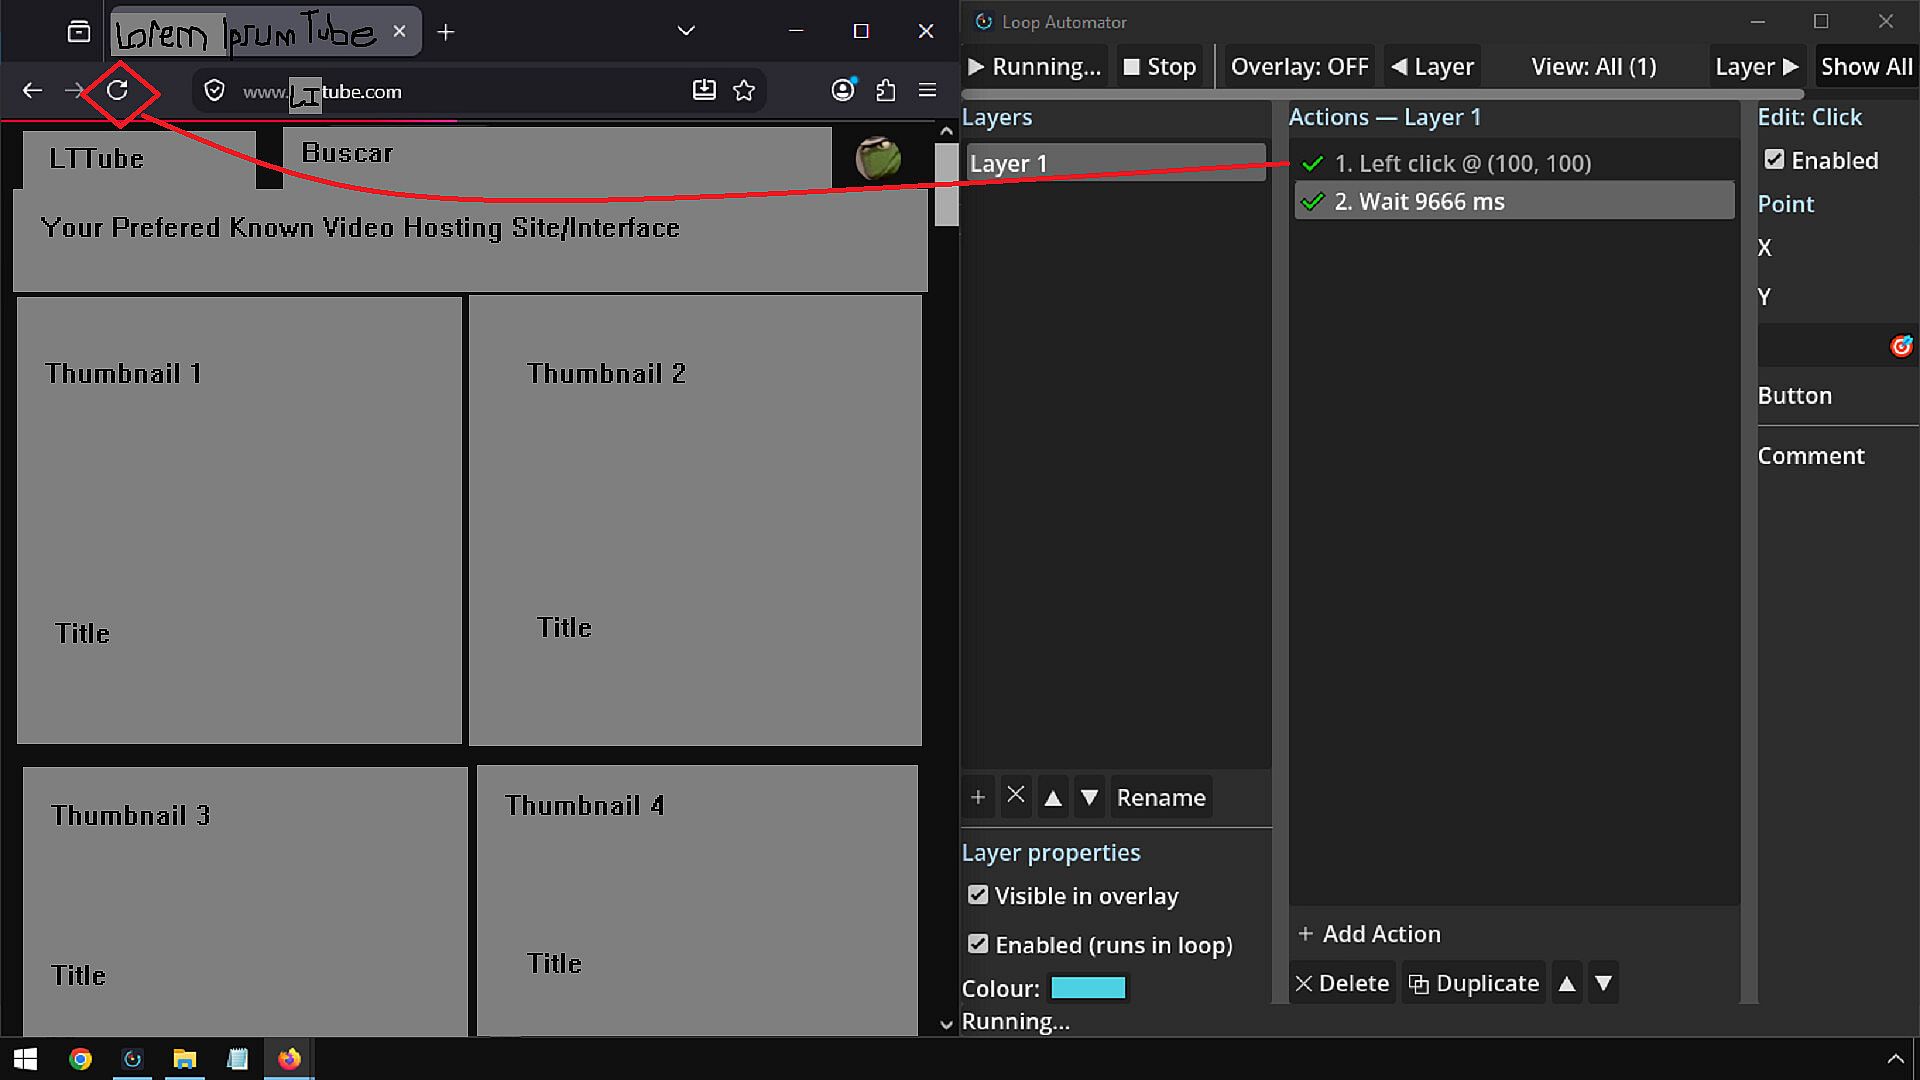Open Windows Start menu
1920x1080 pixels.
(26, 1059)
